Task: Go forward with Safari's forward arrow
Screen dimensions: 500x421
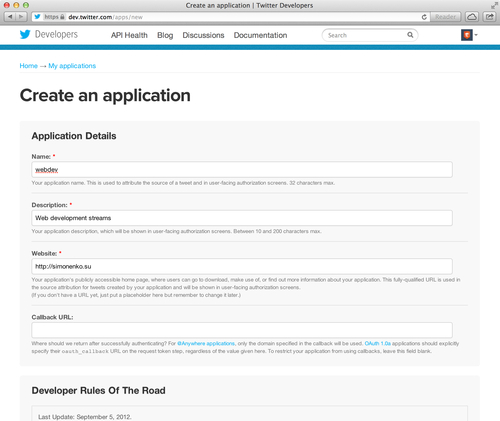Action: click(21, 16)
